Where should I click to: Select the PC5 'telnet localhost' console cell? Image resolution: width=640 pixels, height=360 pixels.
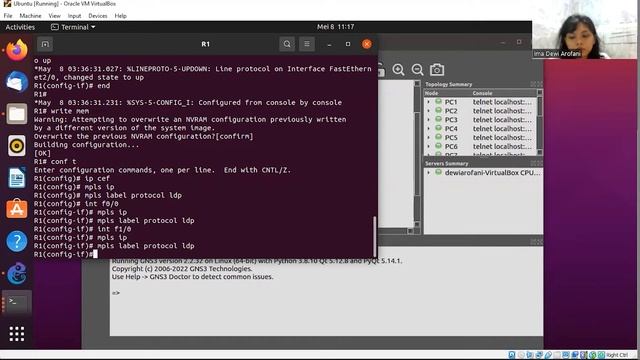click(502, 138)
